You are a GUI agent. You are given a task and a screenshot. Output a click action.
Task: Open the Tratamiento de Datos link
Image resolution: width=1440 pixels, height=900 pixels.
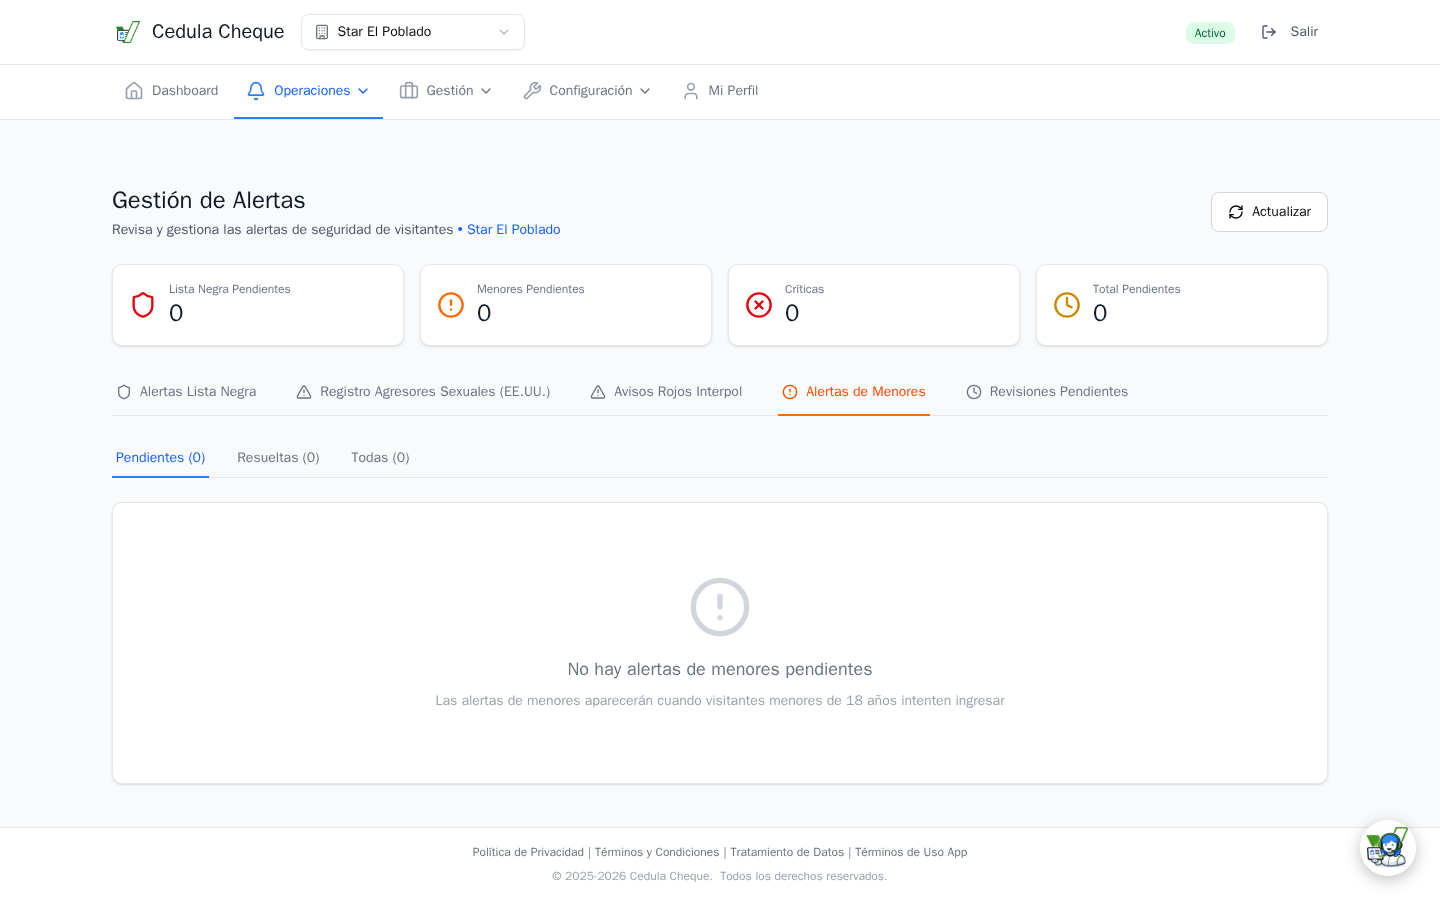click(787, 853)
